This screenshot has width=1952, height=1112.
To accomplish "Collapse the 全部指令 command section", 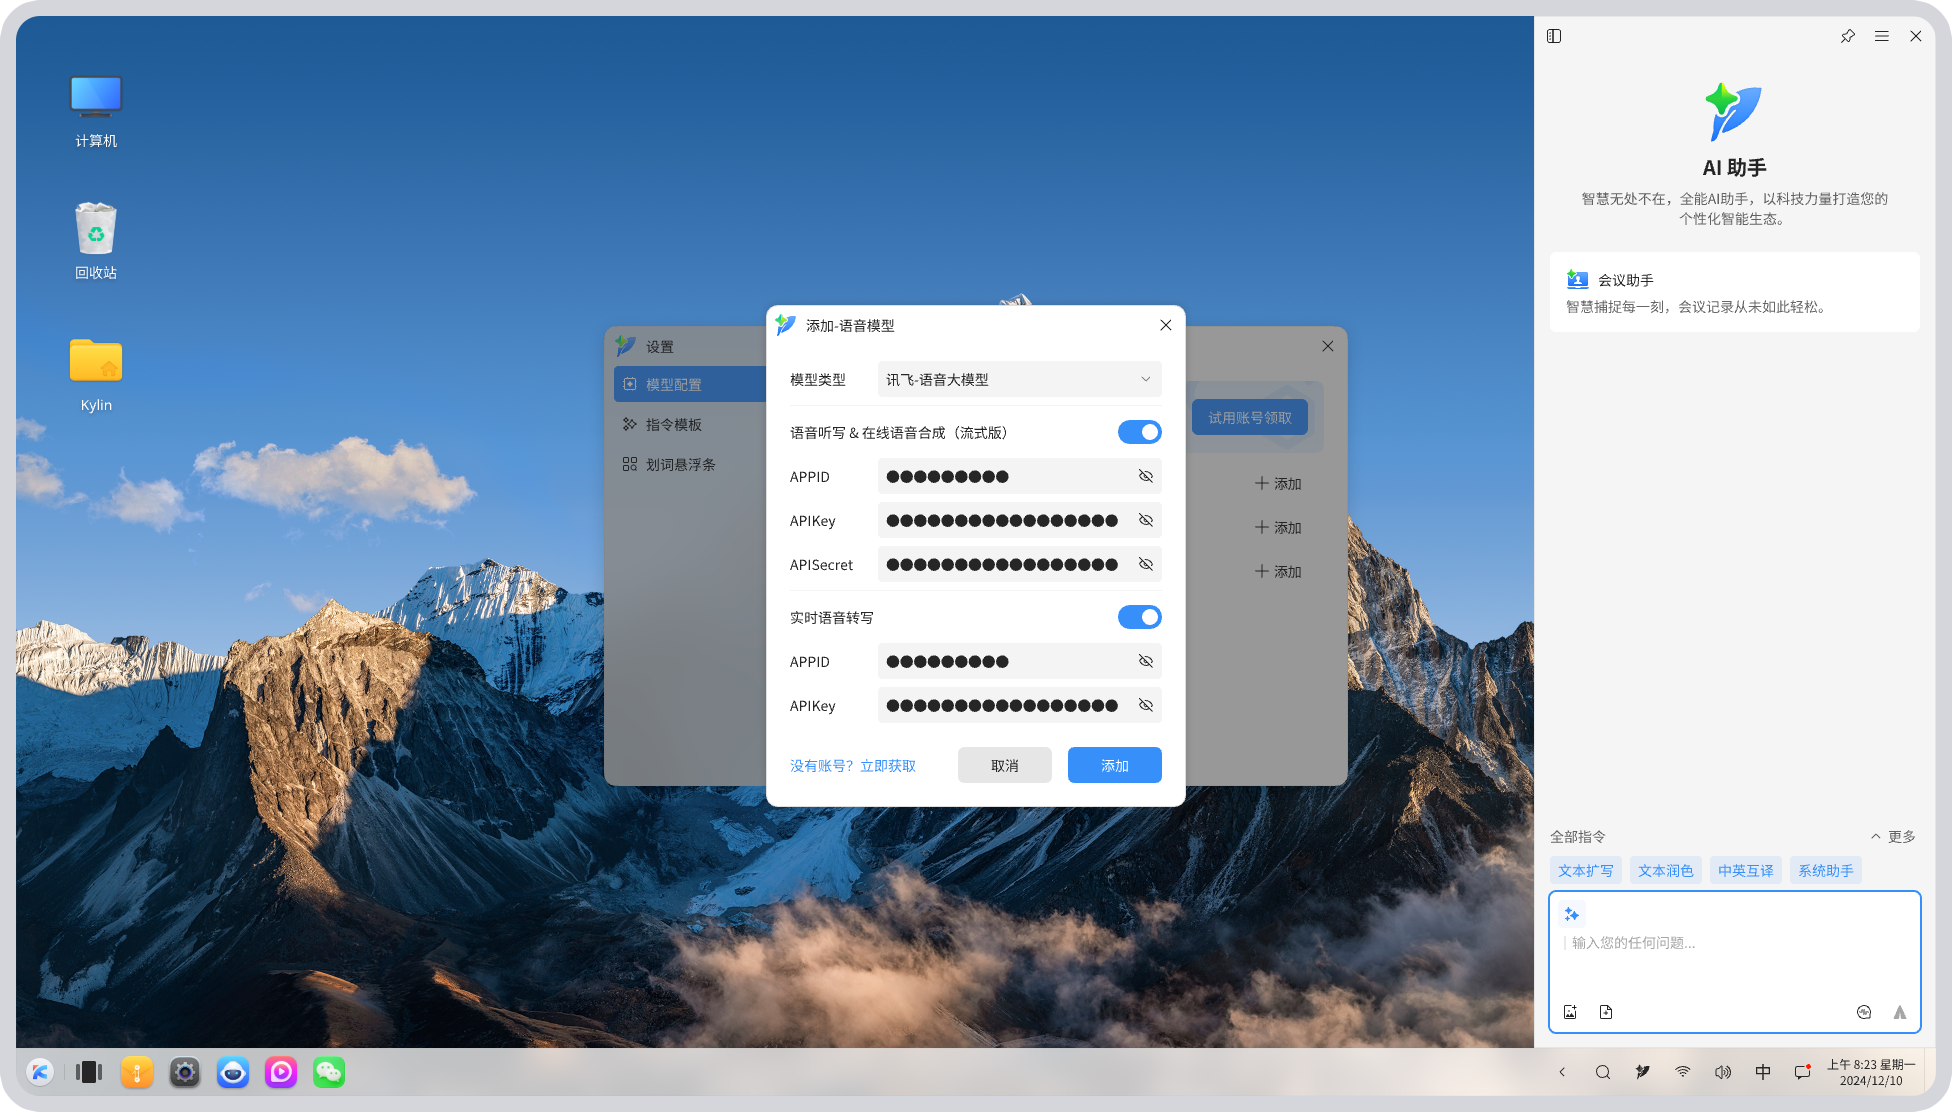I will click(1875, 836).
